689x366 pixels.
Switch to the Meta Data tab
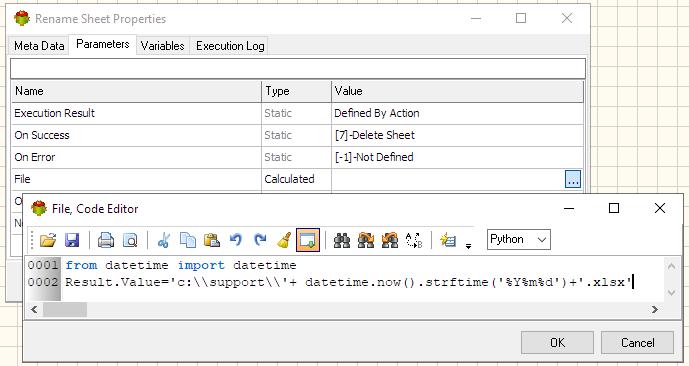click(39, 46)
